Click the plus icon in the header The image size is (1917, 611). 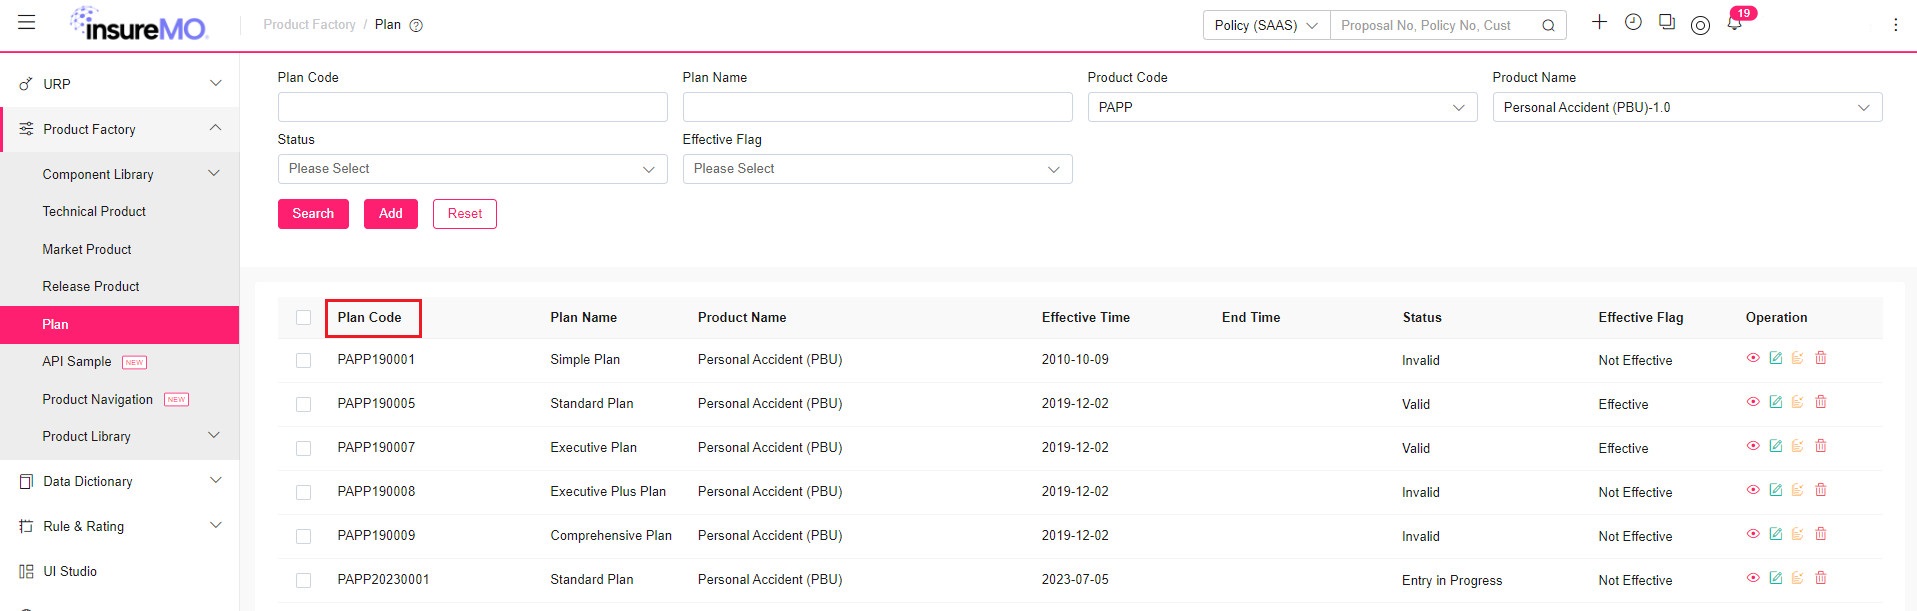tap(1599, 22)
